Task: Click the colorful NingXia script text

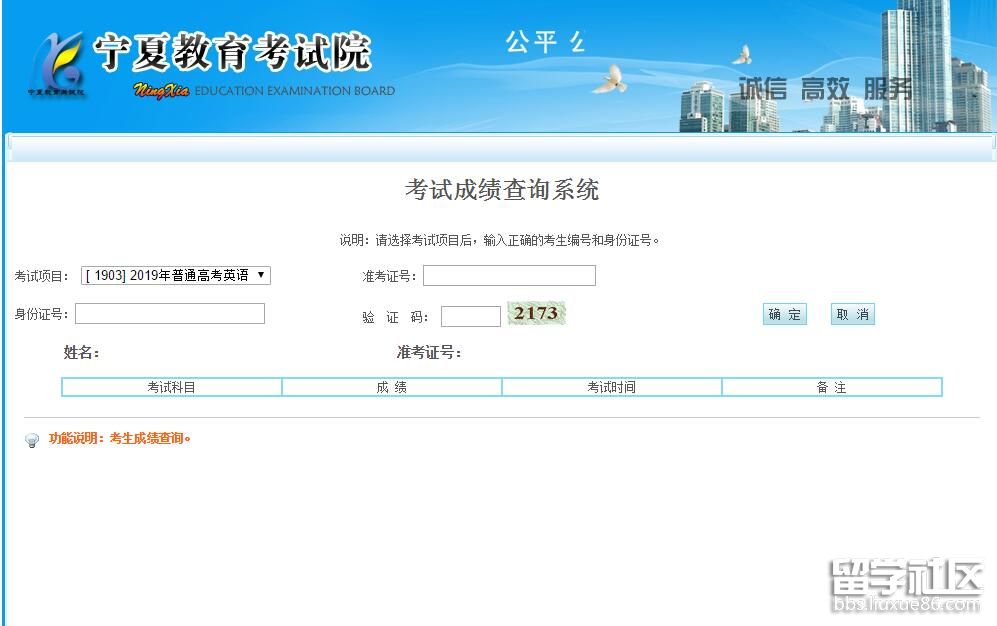Action: coord(160,91)
